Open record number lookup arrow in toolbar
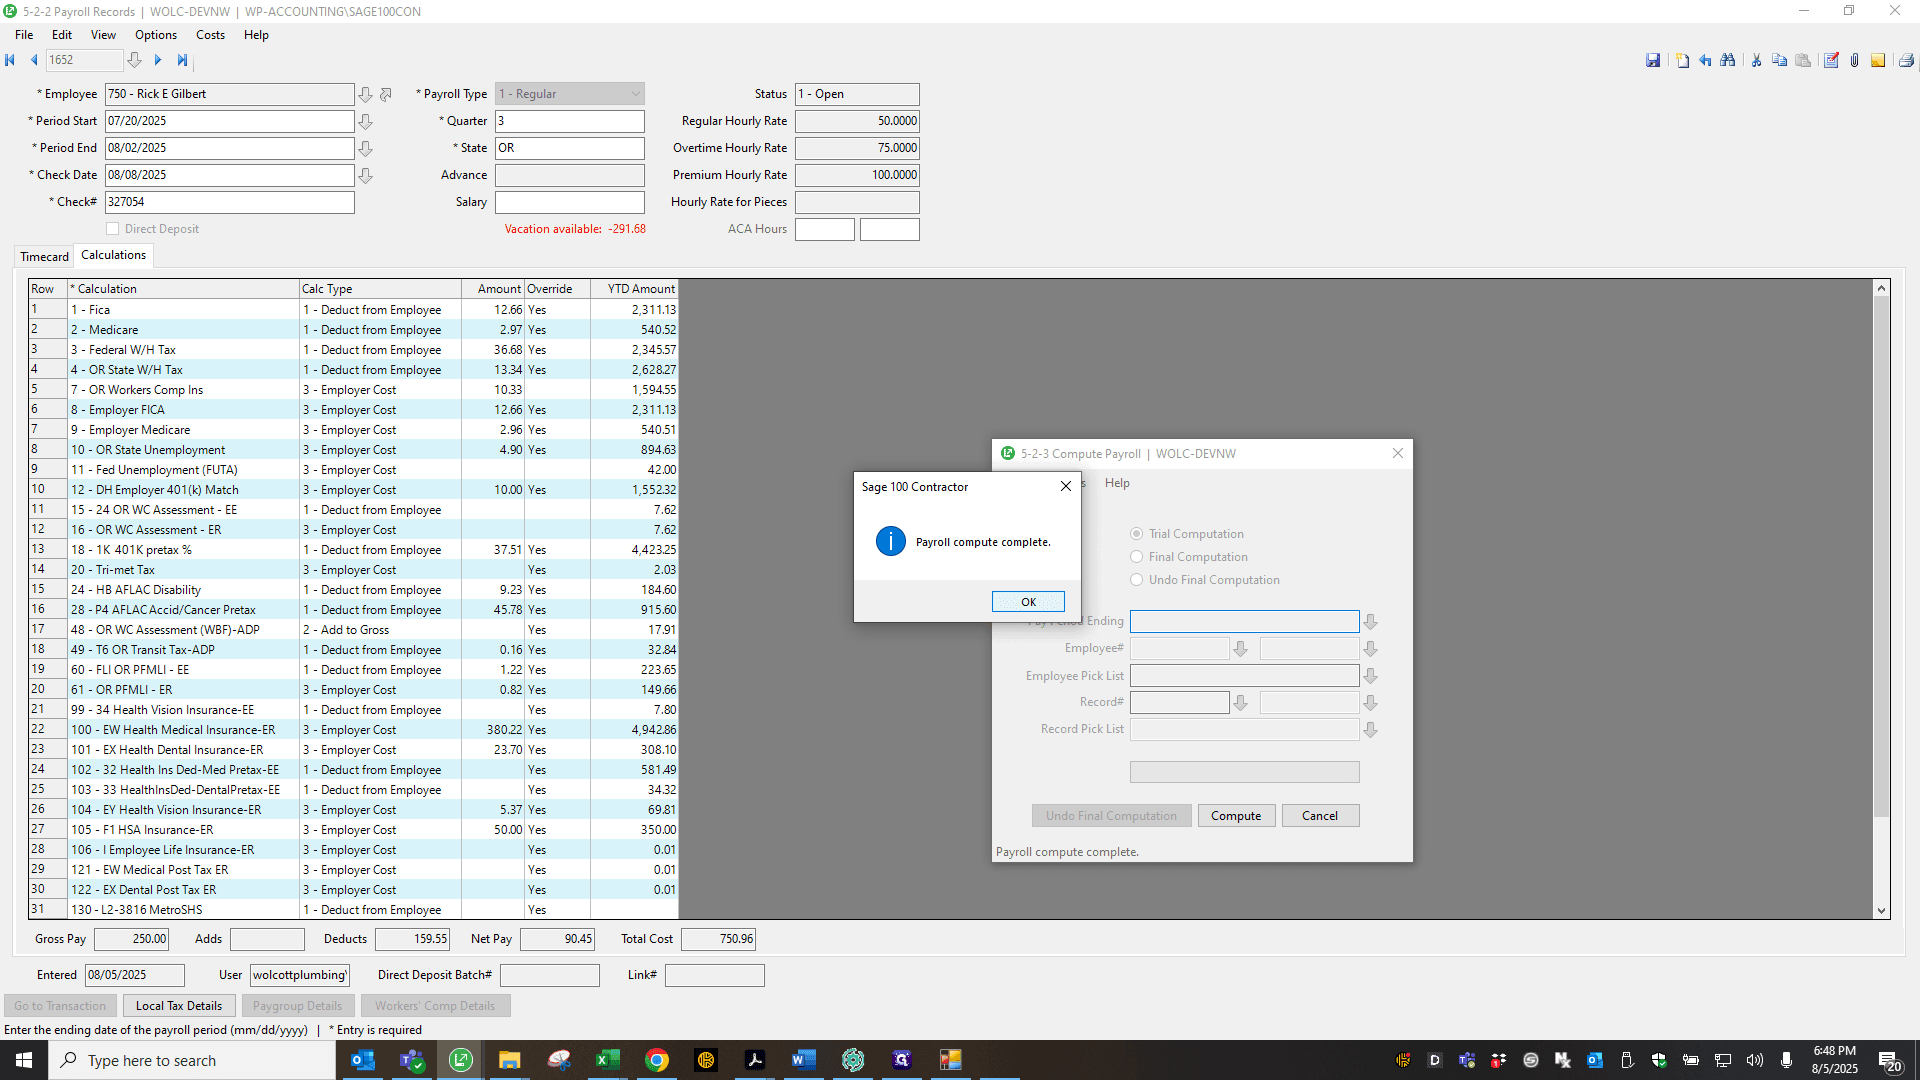Screen dimensions: 1920x1080 (x=134, y=60)
